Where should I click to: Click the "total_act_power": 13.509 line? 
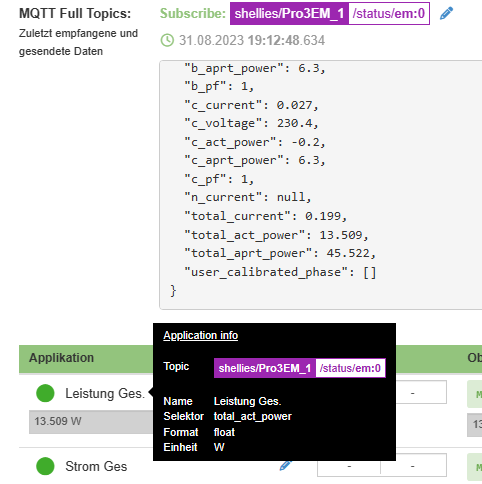tap(276, 235)
